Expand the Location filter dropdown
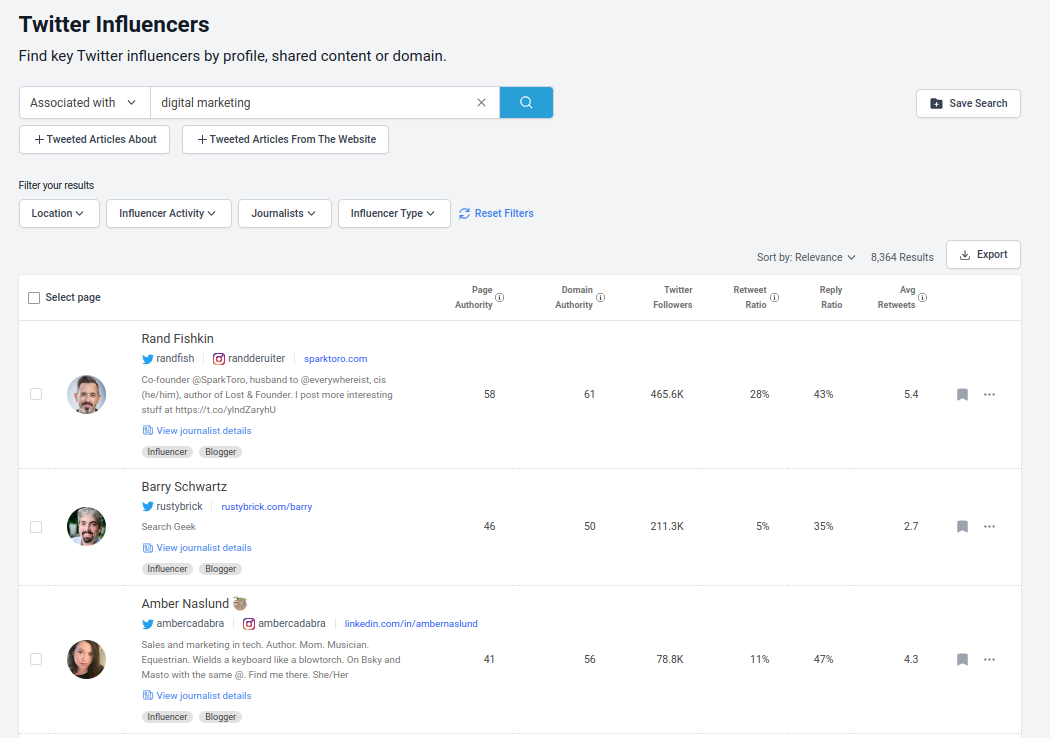Image resolution: width=1050 pixels, height=738 pixels. click(59, 214)
